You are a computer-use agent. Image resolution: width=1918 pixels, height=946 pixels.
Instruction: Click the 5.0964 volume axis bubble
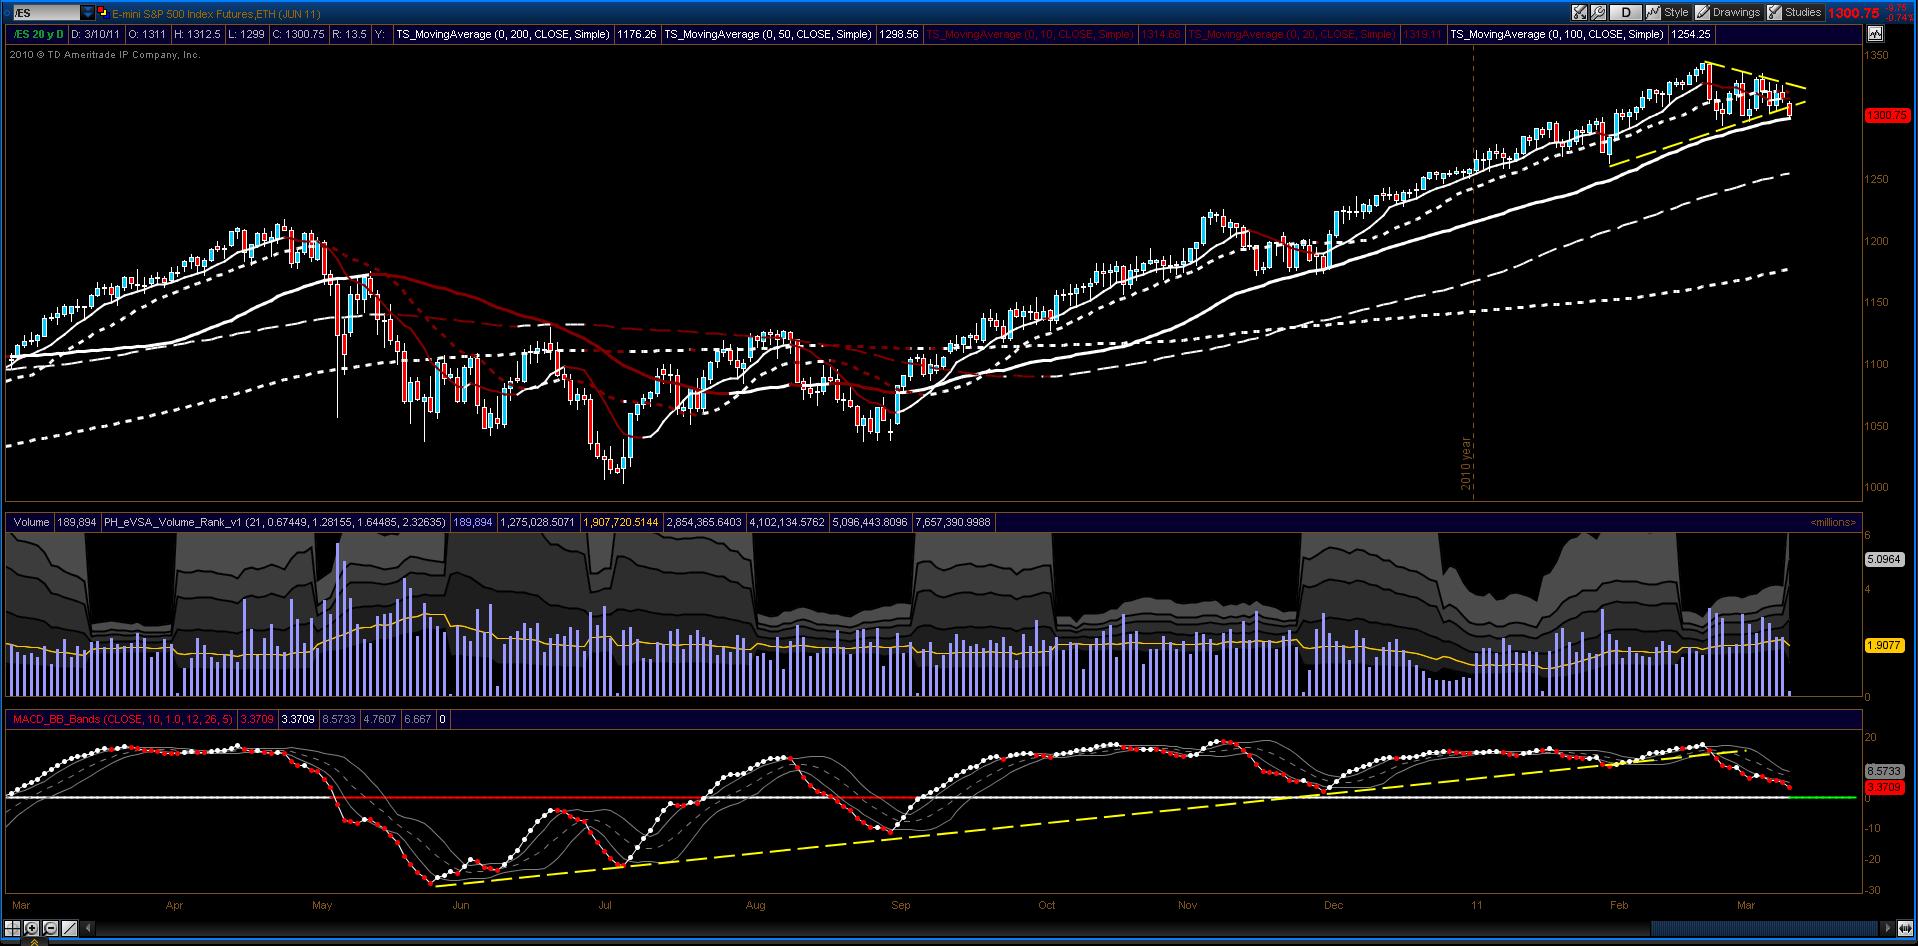[1884, 559]
